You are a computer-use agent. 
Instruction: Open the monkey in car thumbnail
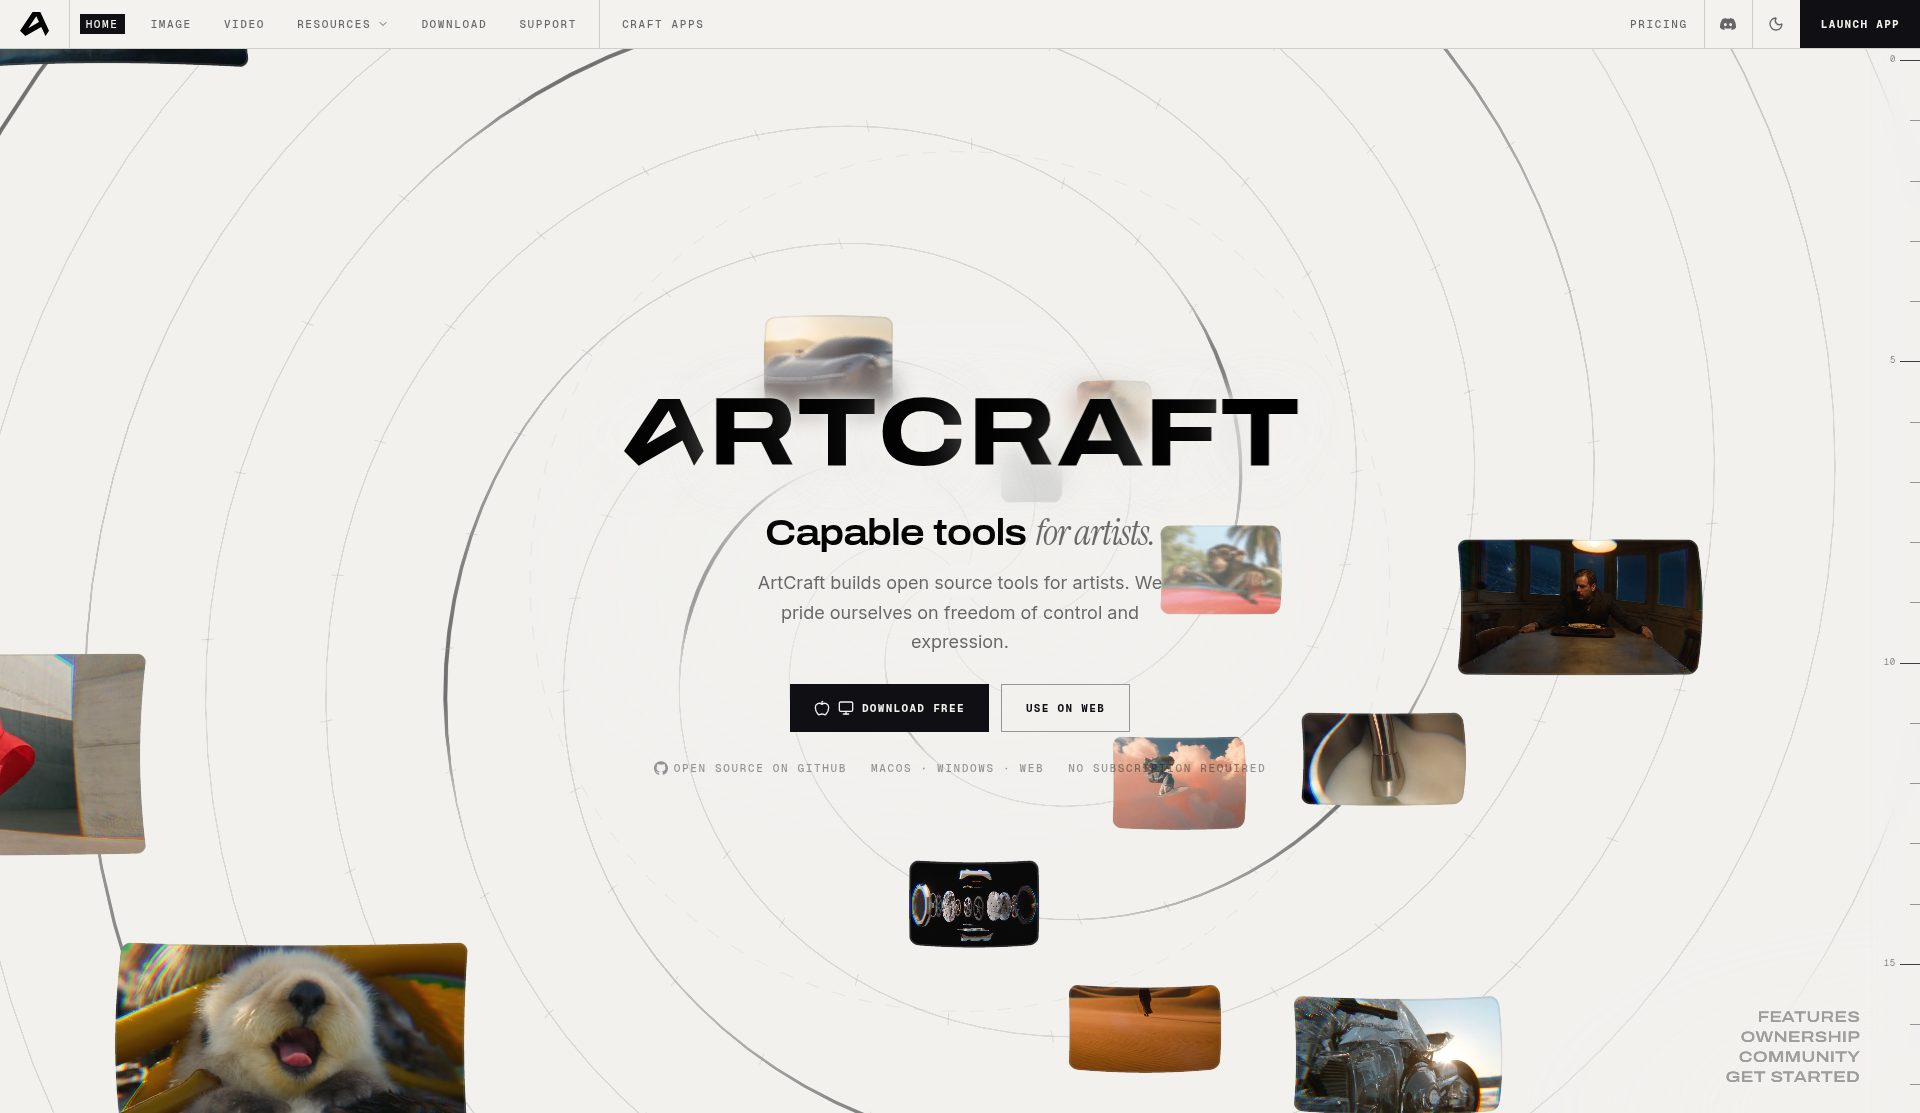1221,569
